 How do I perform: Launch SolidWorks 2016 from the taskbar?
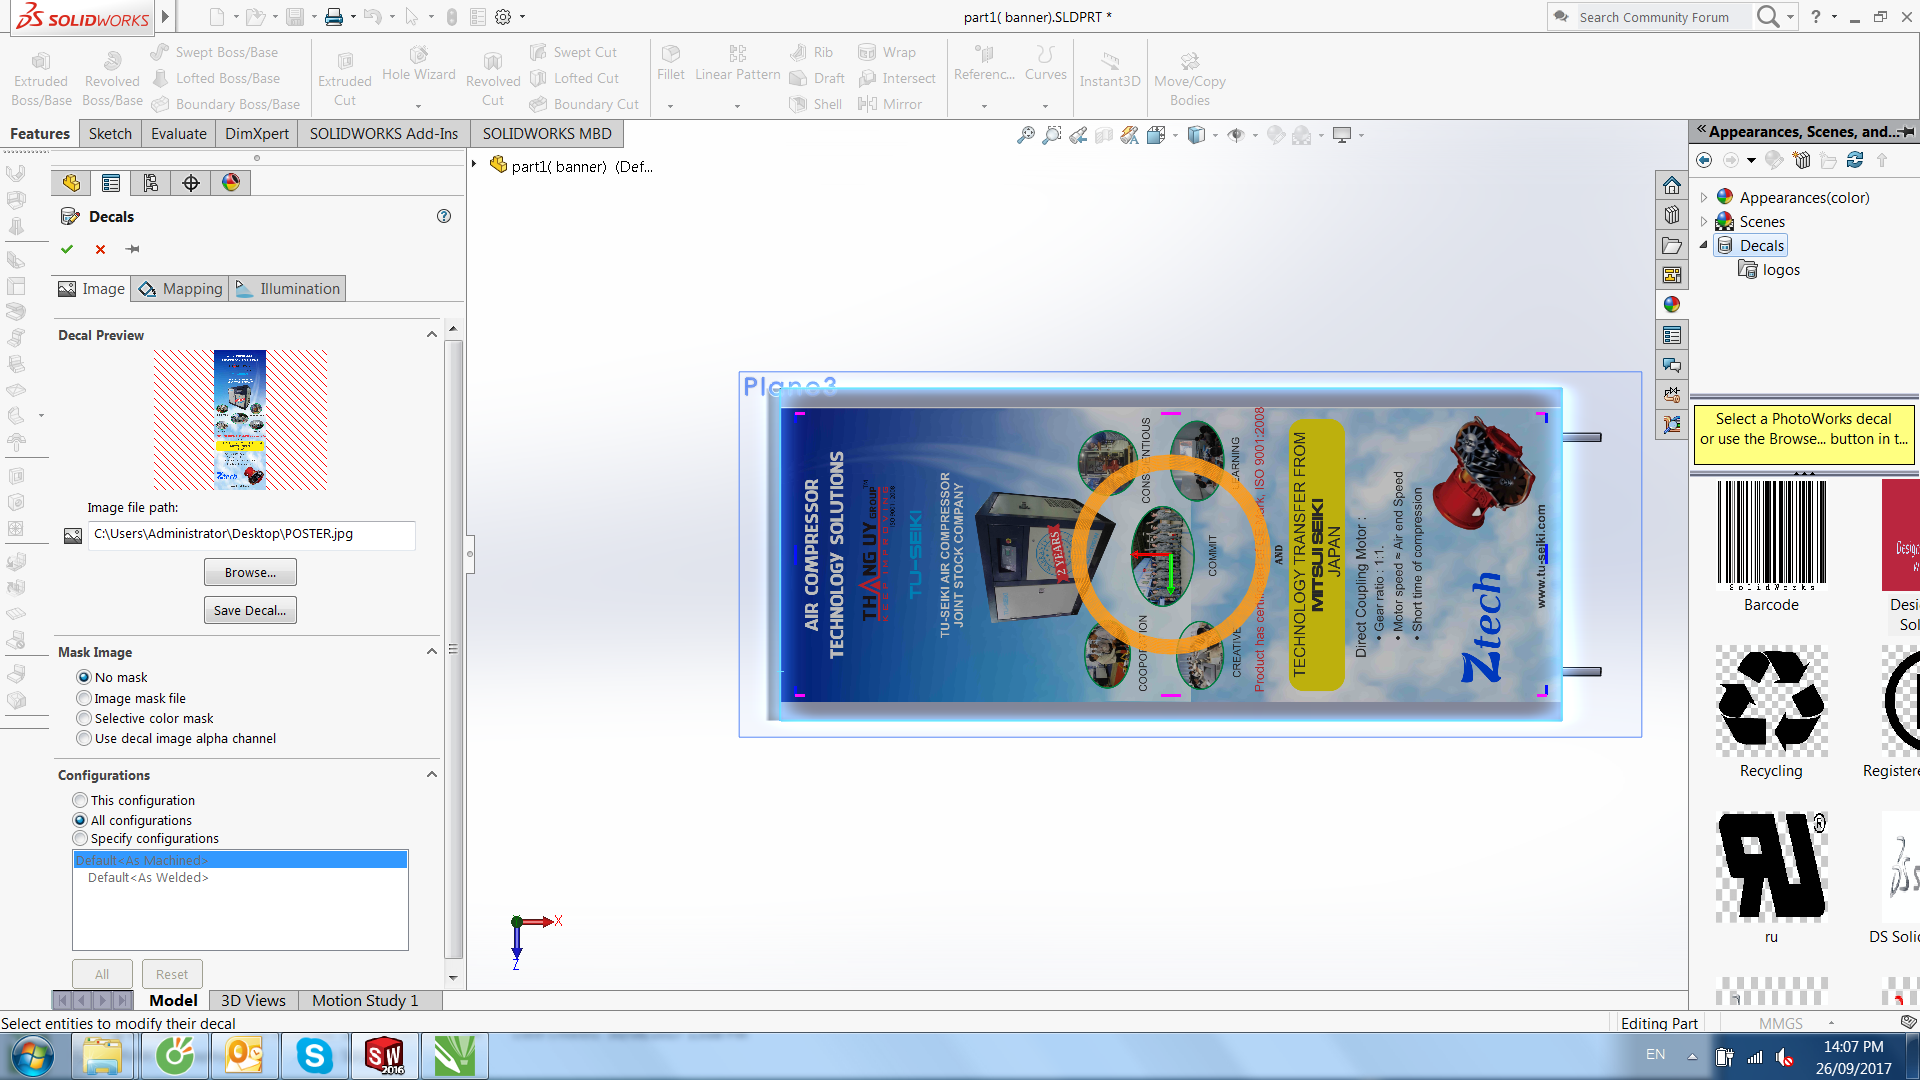384,1056
